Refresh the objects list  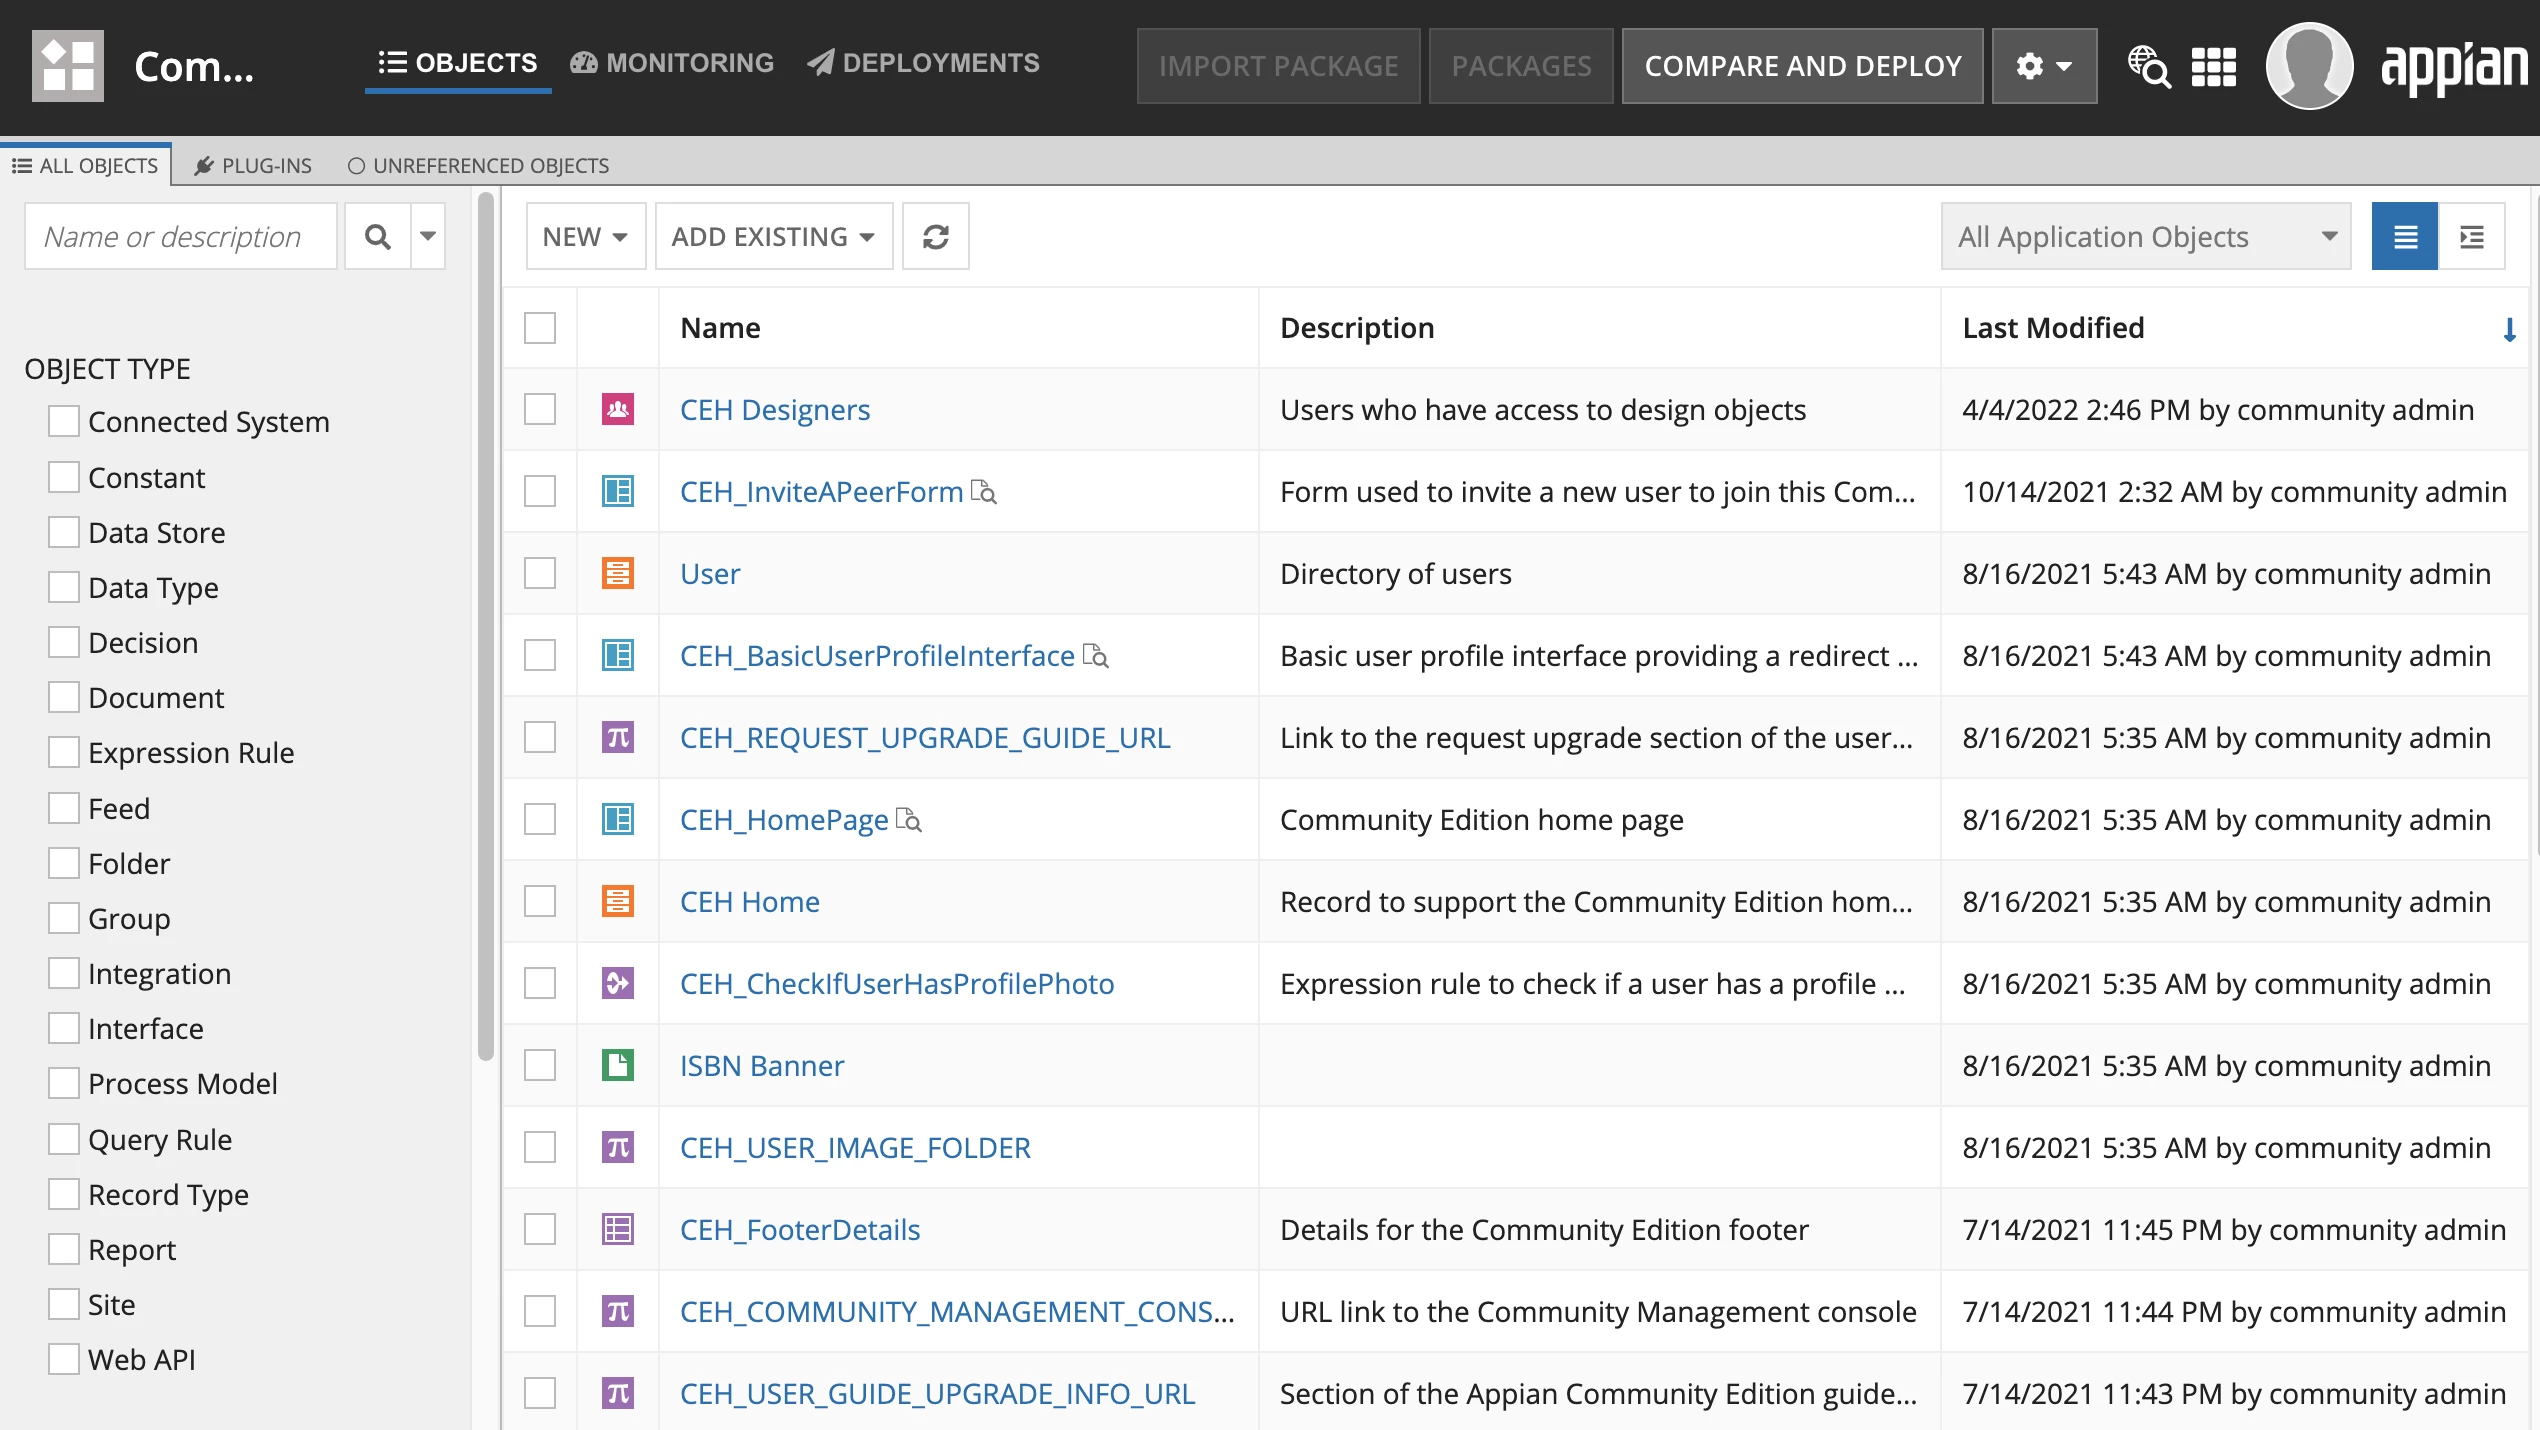(936, 237)
